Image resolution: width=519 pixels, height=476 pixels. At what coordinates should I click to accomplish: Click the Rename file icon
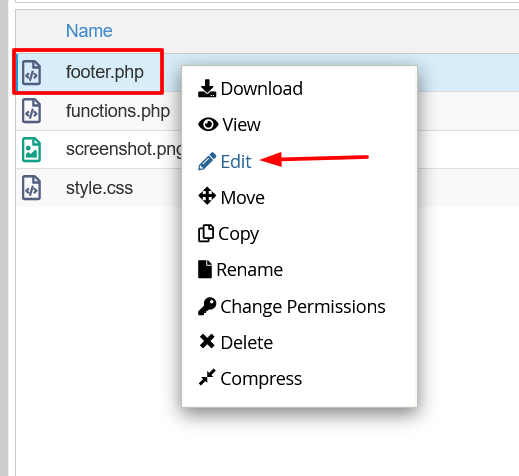click(x=205, y=269)
